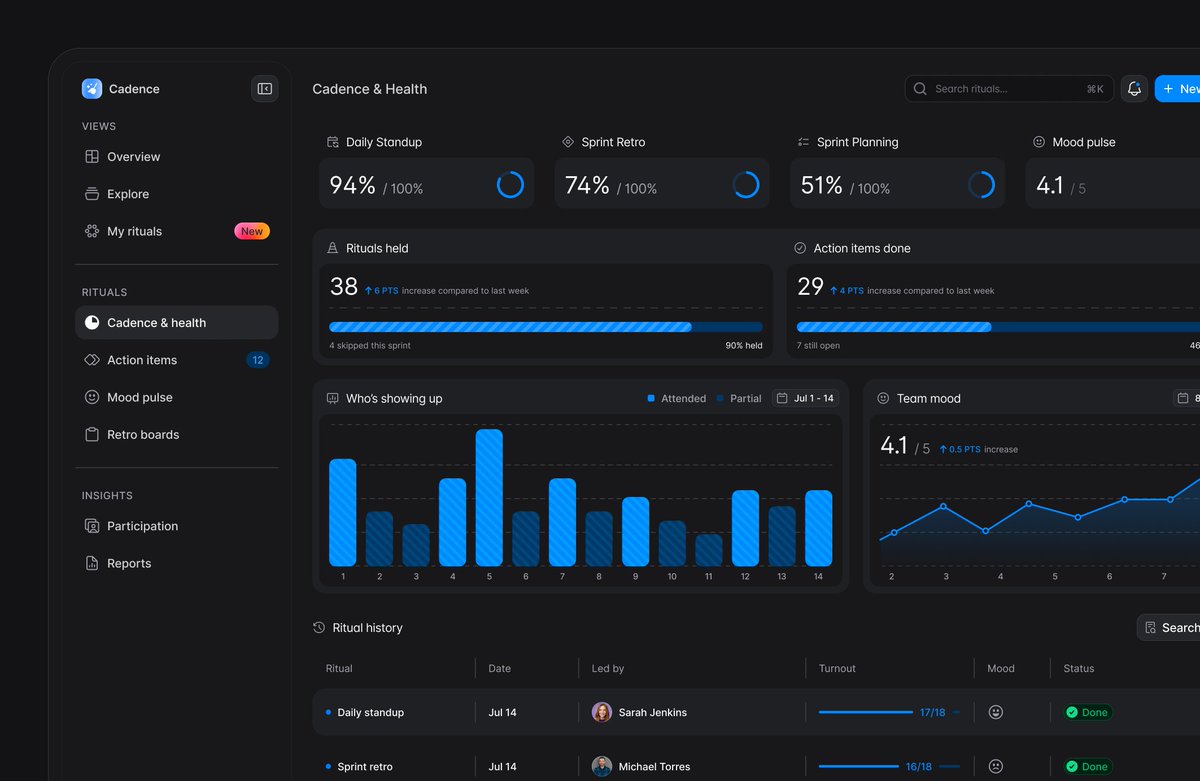1200x781 pixels.
Task: Open the Sprint retro history row
Action: (x=756, y=766)
